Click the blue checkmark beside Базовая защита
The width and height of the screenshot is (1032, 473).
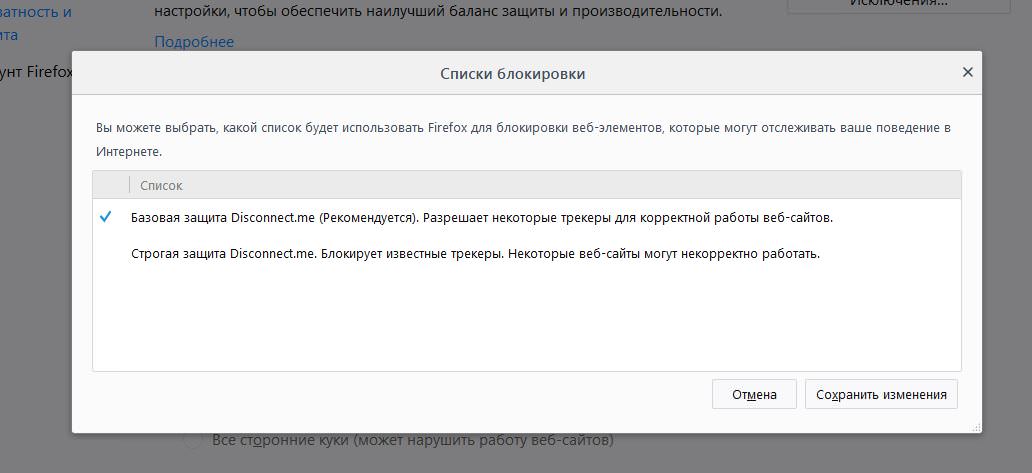(x=106, y=217)
